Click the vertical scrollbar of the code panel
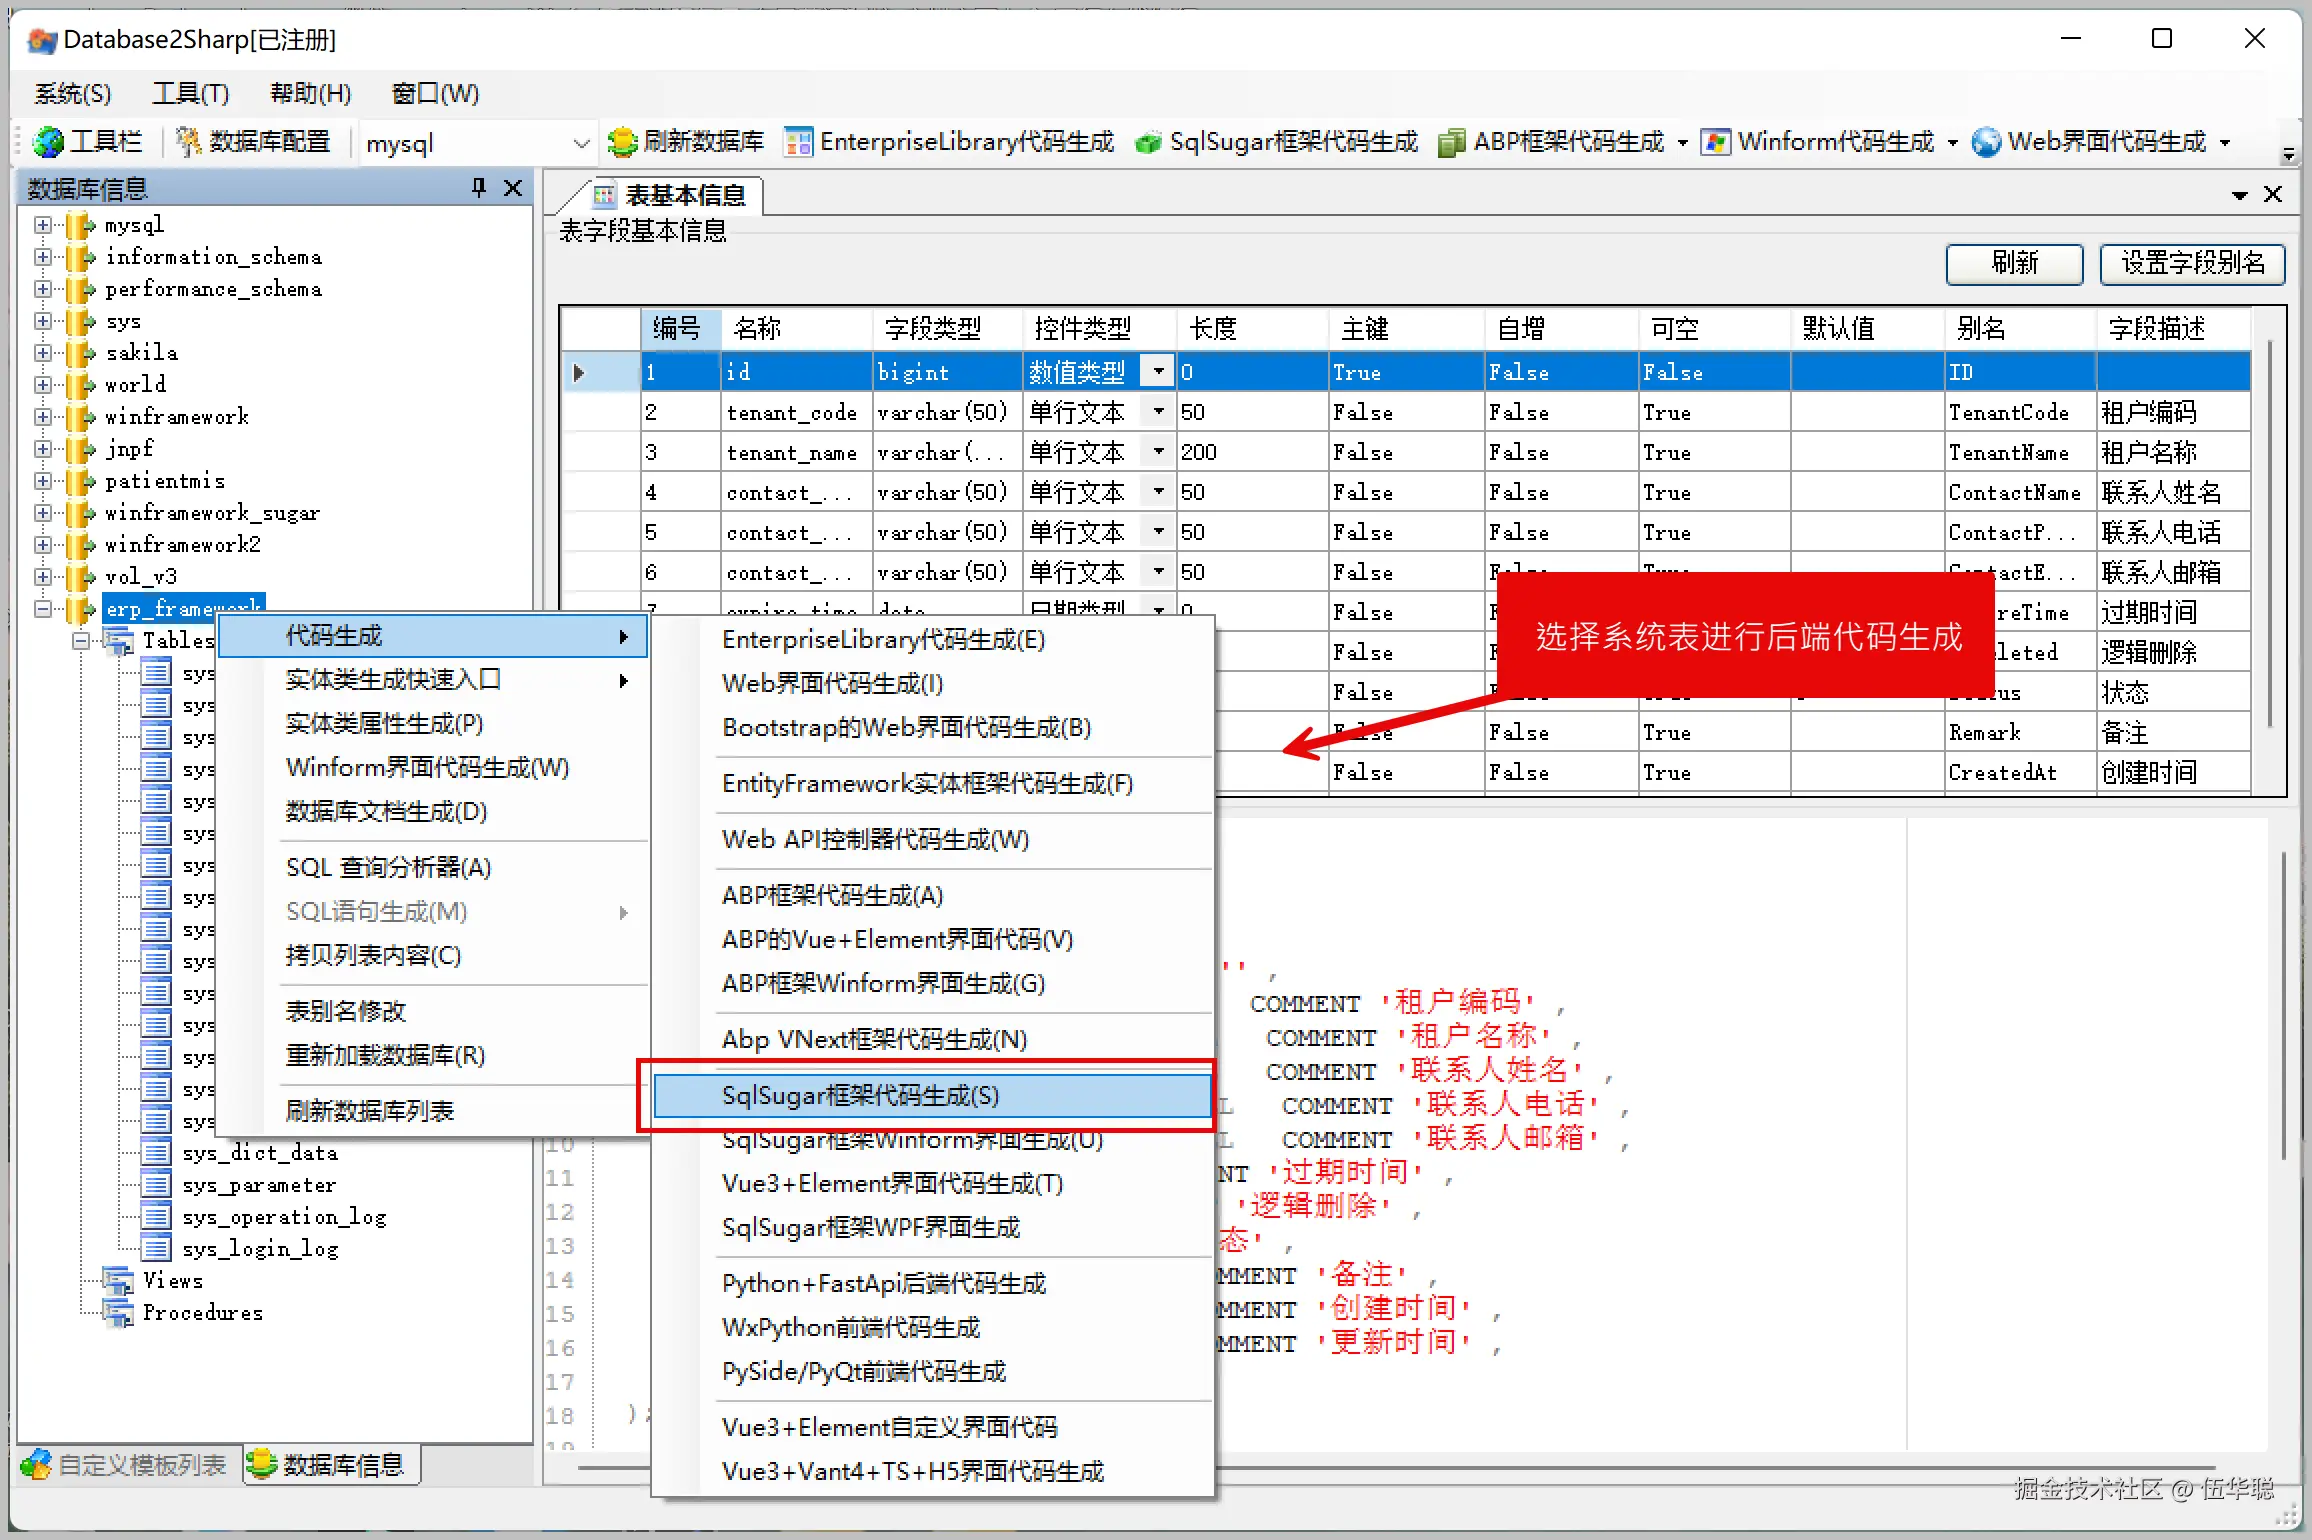This screenshot has width=2312, height=1540. pyautogui.click(x=2283, y=1000)
